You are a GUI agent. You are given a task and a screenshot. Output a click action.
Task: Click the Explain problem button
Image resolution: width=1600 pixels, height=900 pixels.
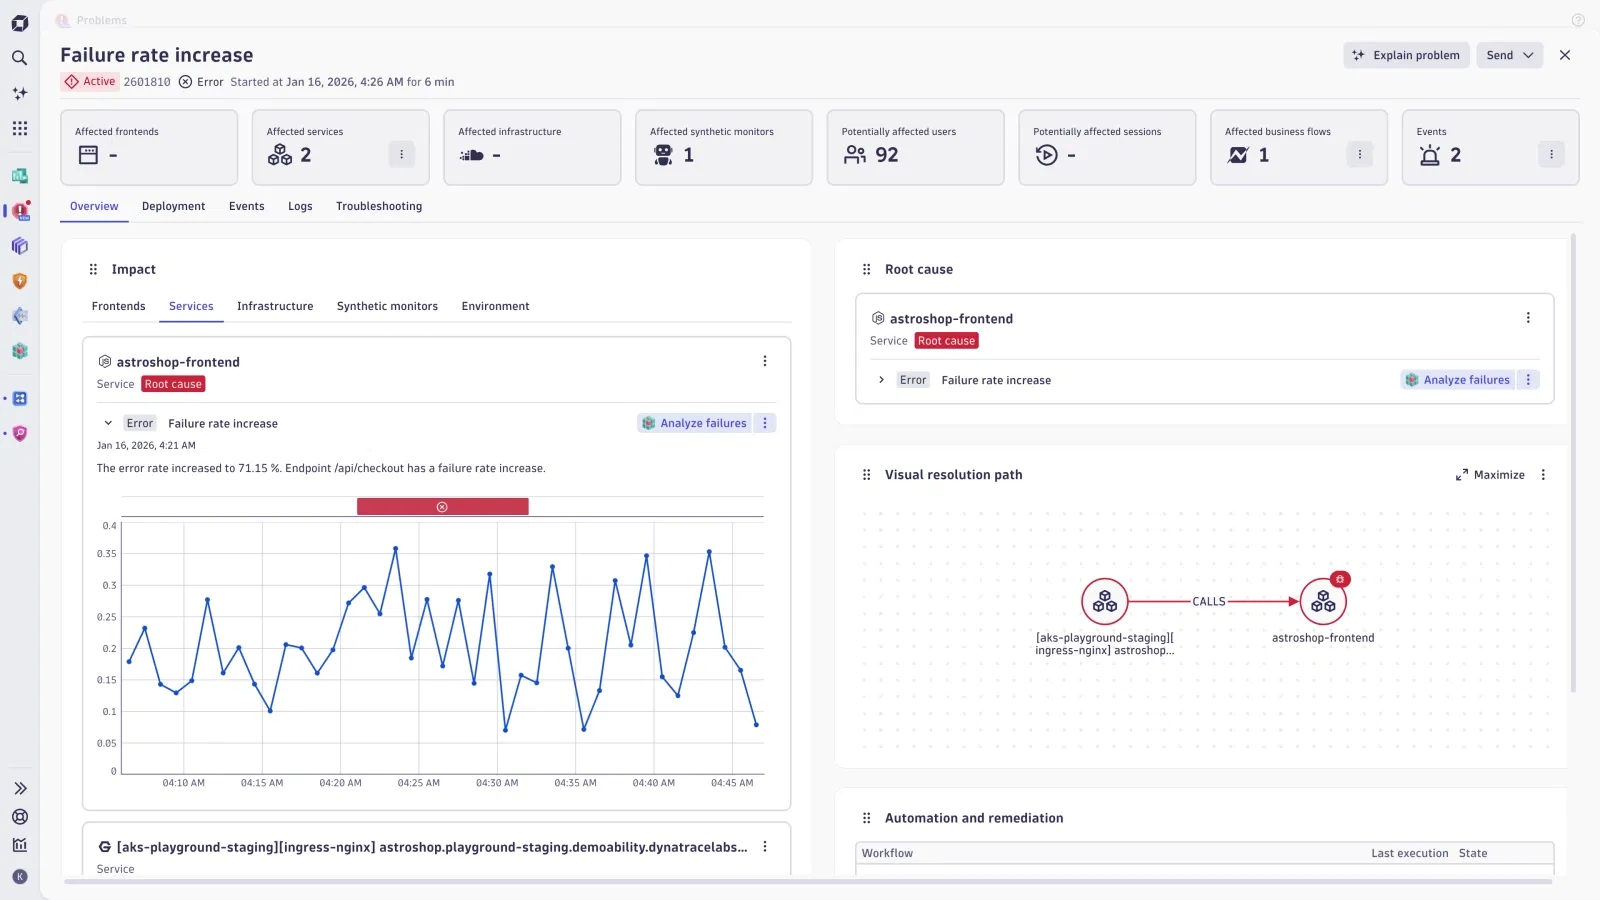(x=1404, y=55)
